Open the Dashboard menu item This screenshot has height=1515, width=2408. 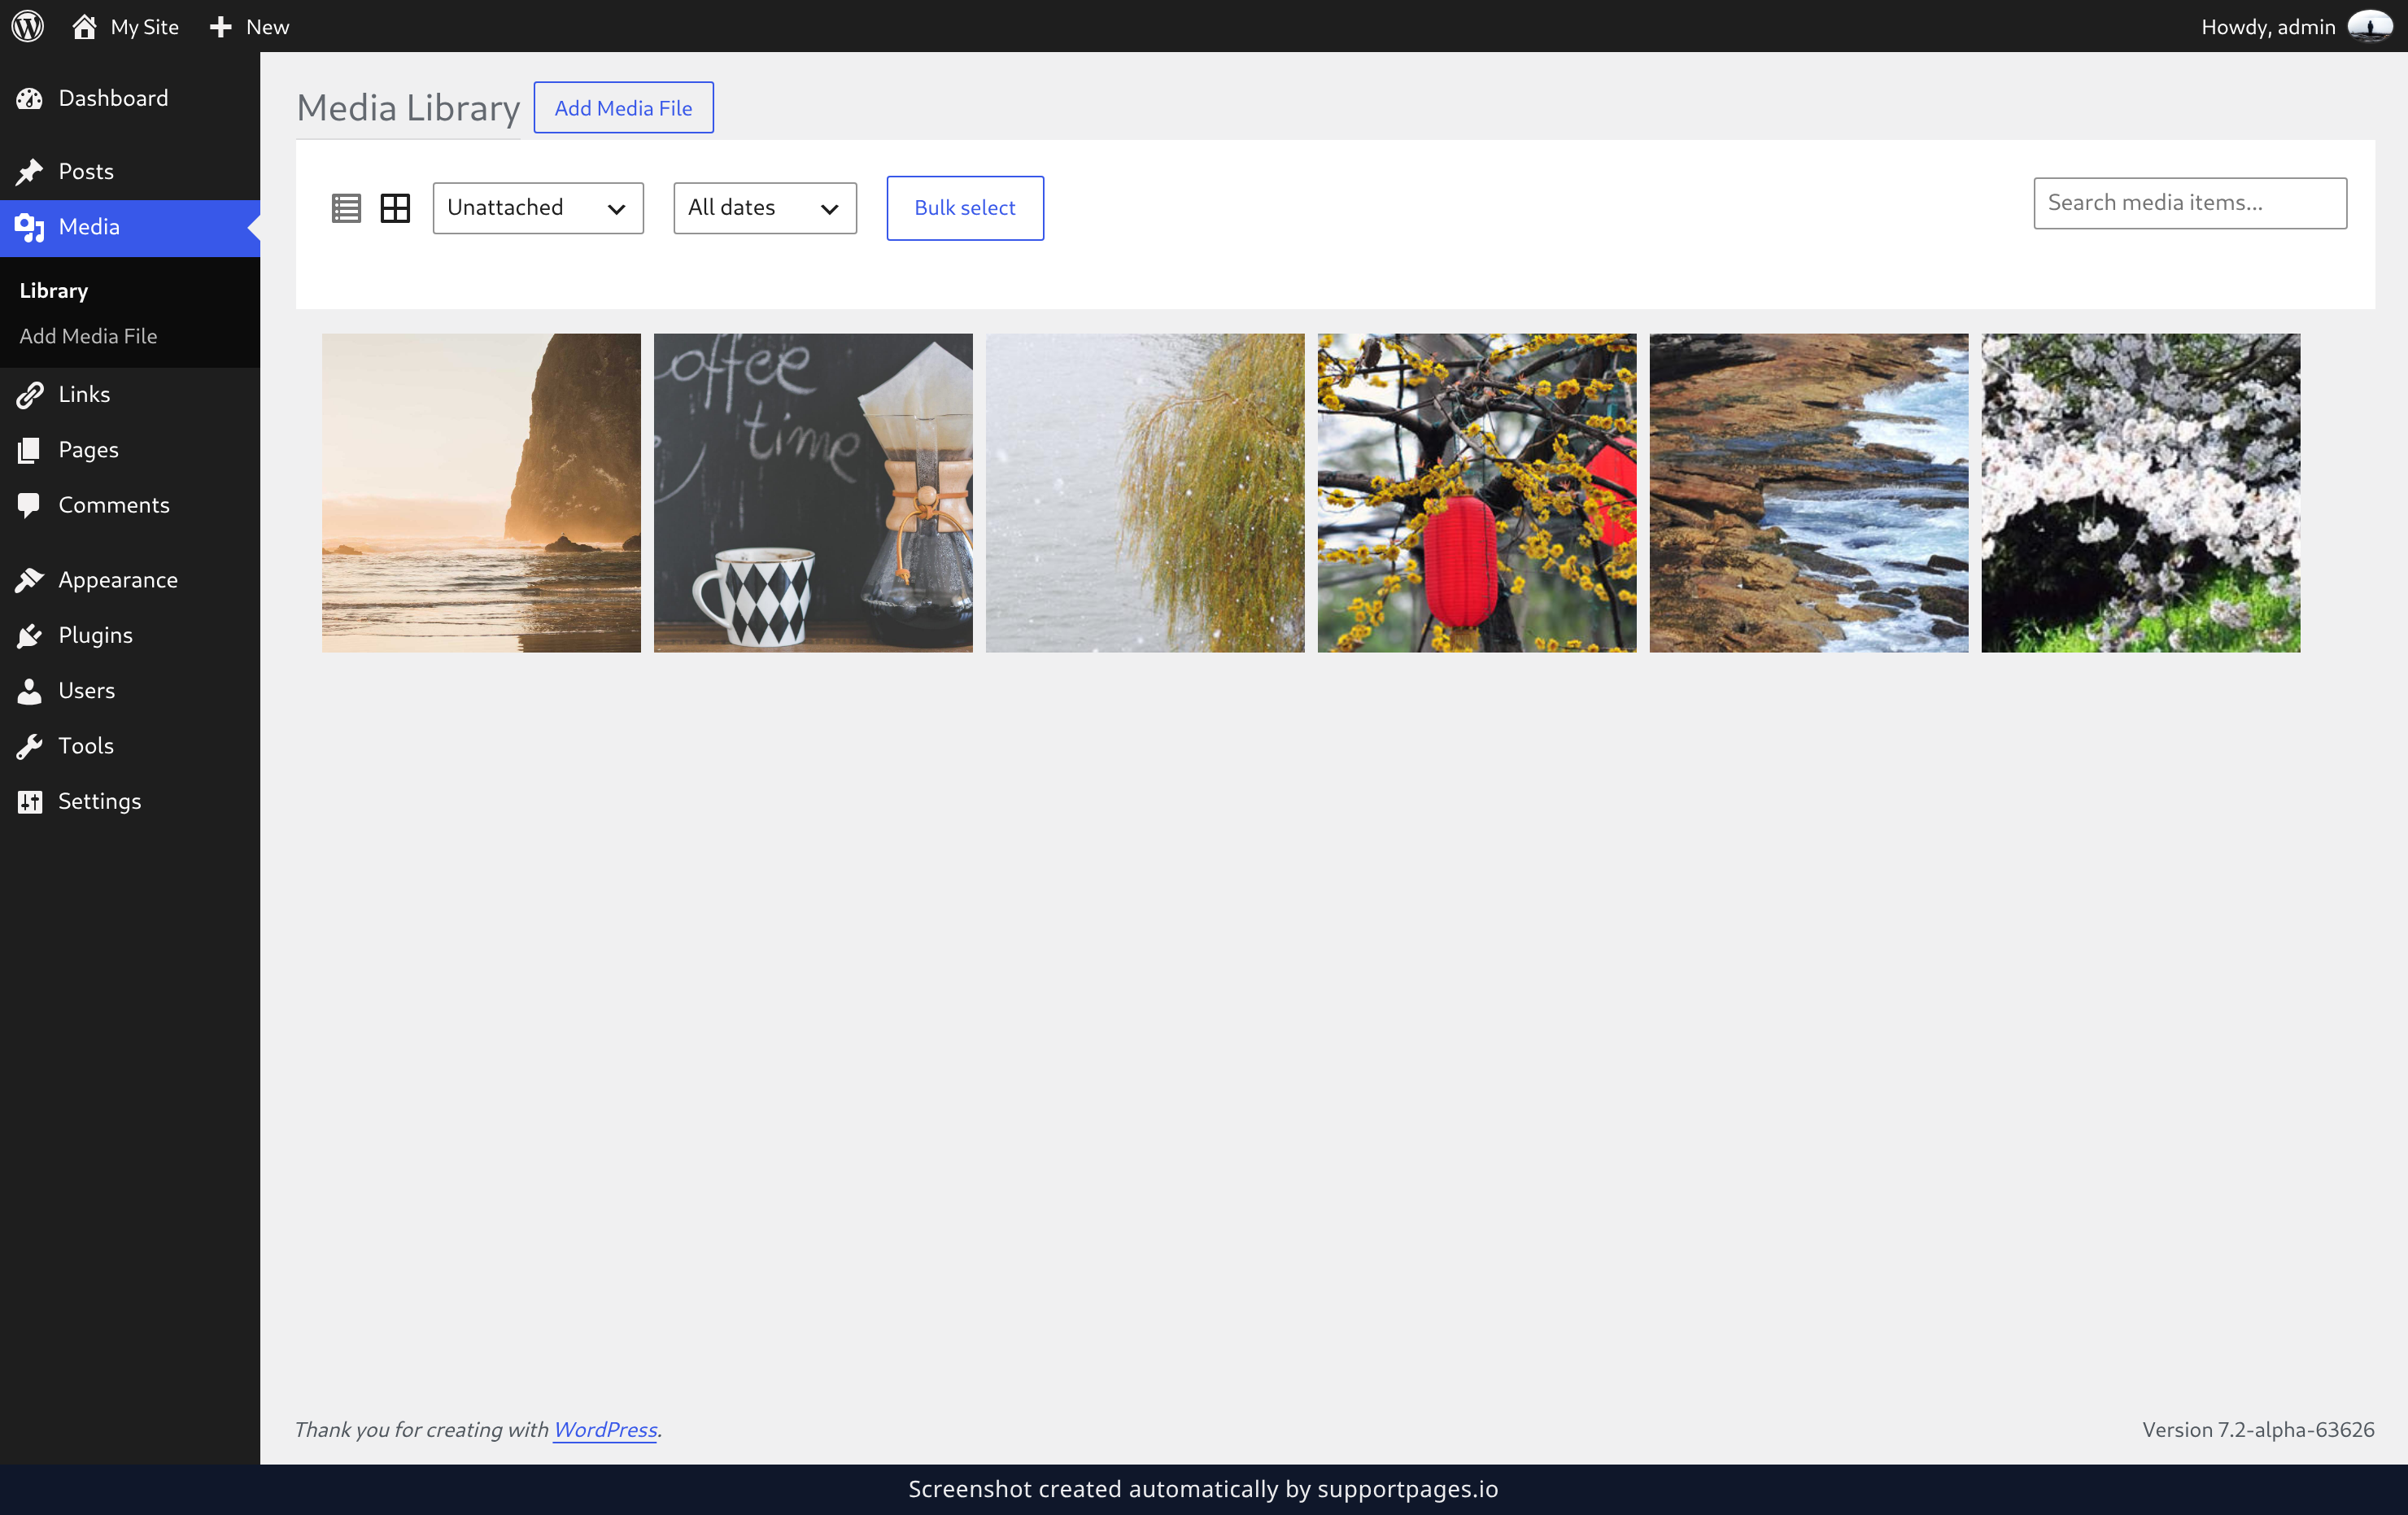tap(130, 98)
